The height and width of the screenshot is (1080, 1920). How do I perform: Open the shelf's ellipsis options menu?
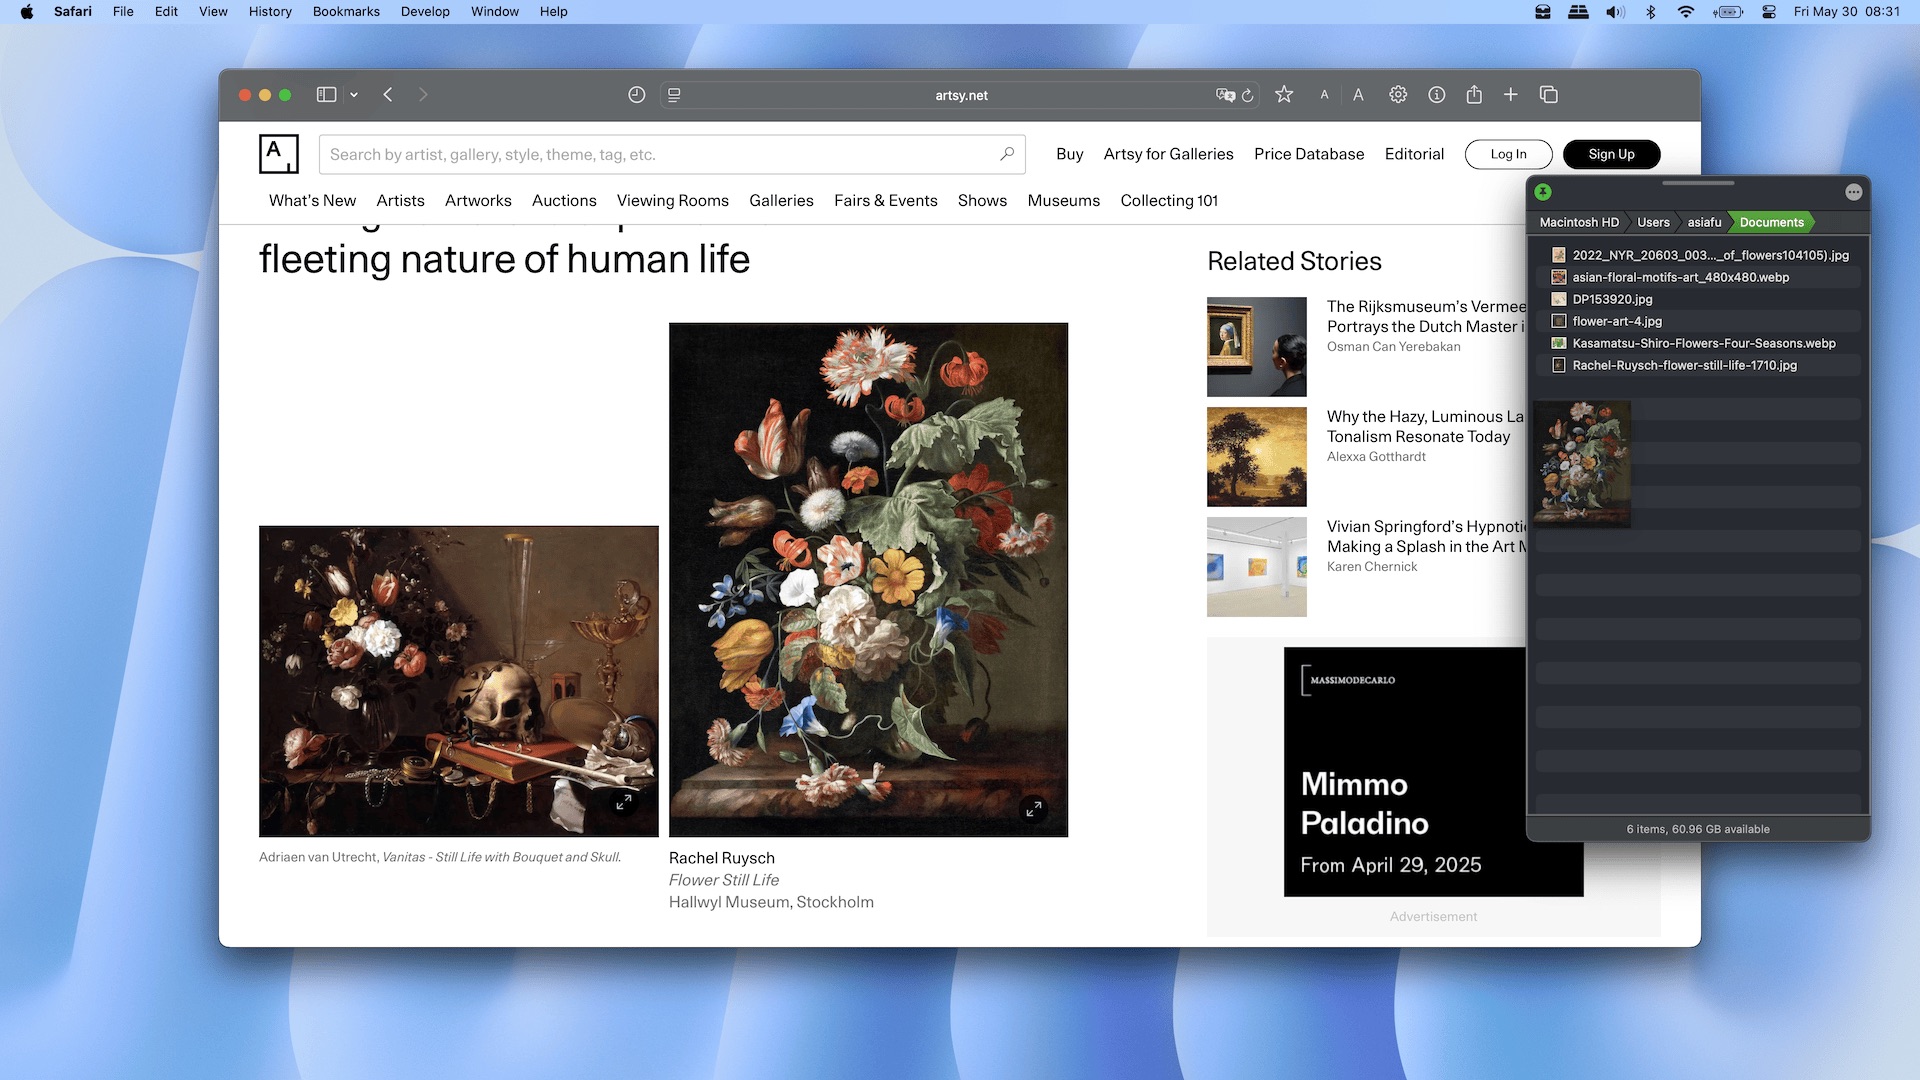click(x=1853, y=191)
